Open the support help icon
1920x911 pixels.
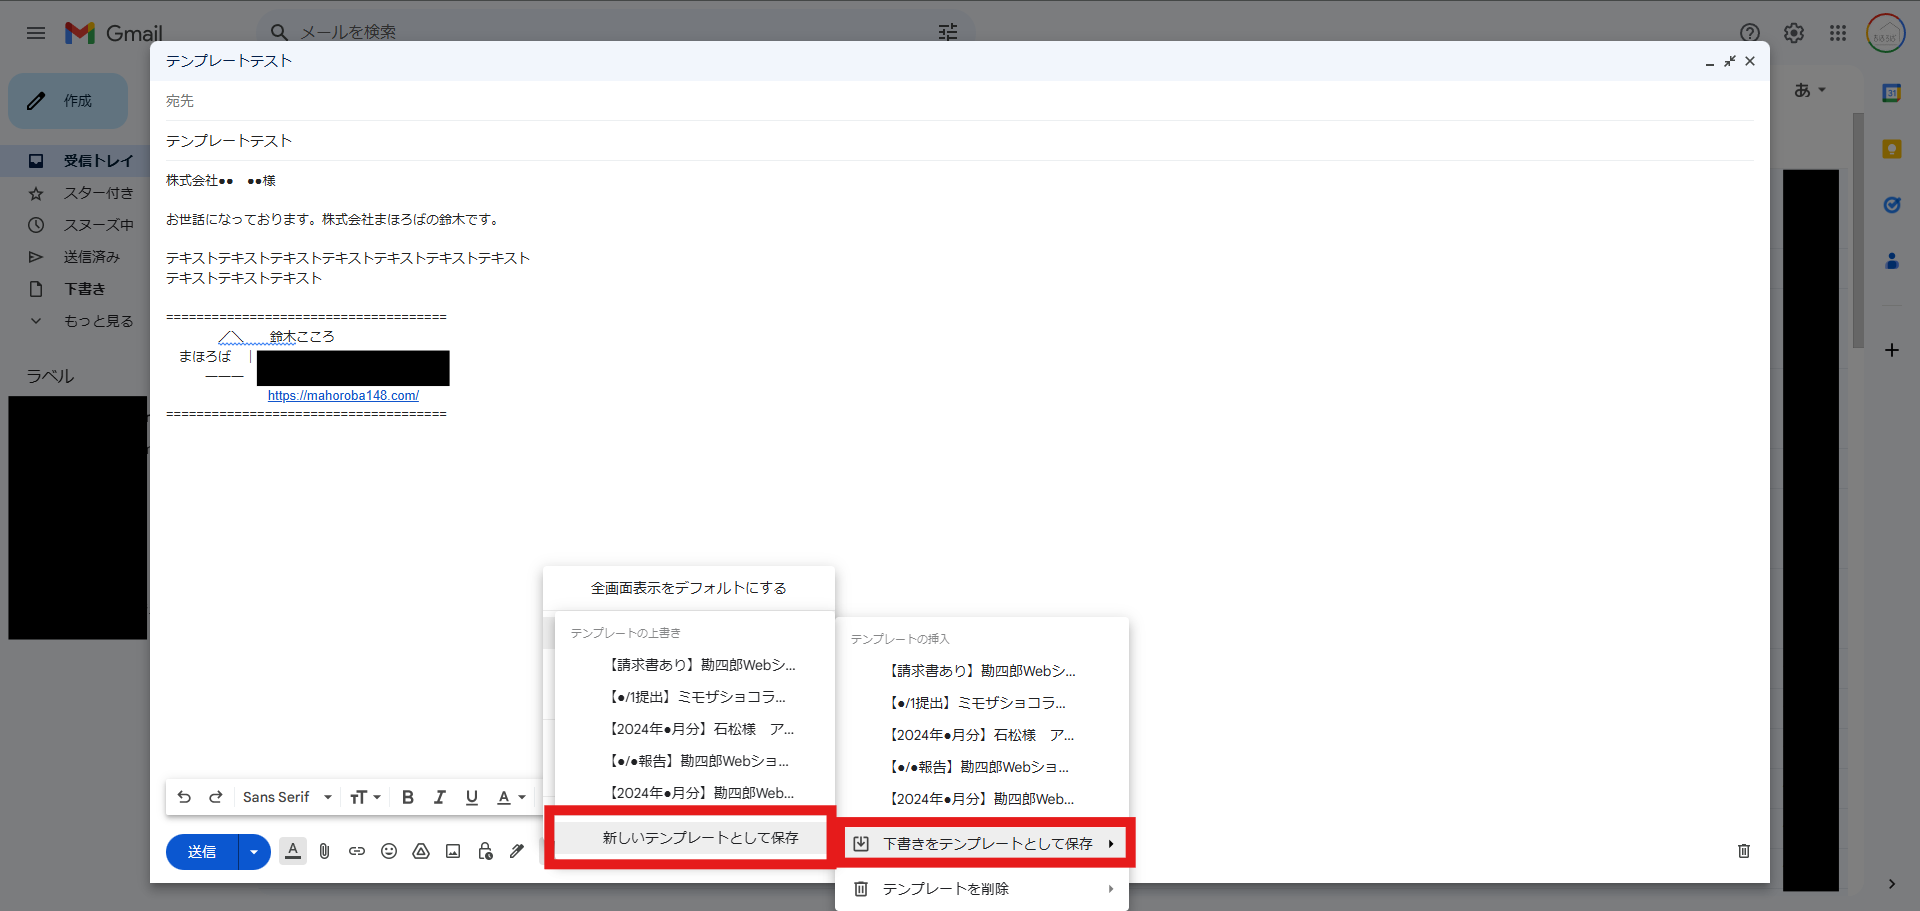pos(1750,33)
